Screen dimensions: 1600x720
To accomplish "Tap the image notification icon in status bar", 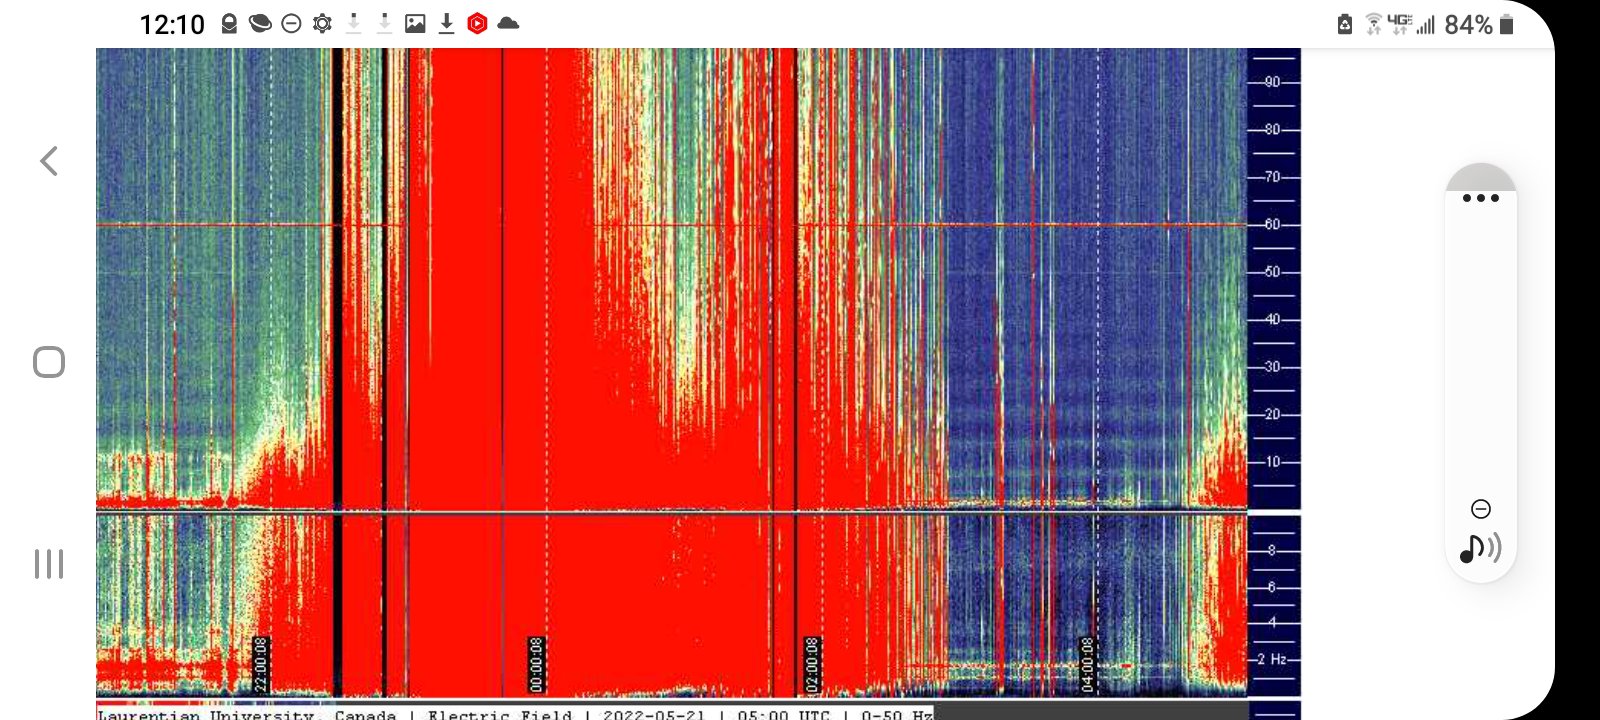I will click(x=415, y=23).
